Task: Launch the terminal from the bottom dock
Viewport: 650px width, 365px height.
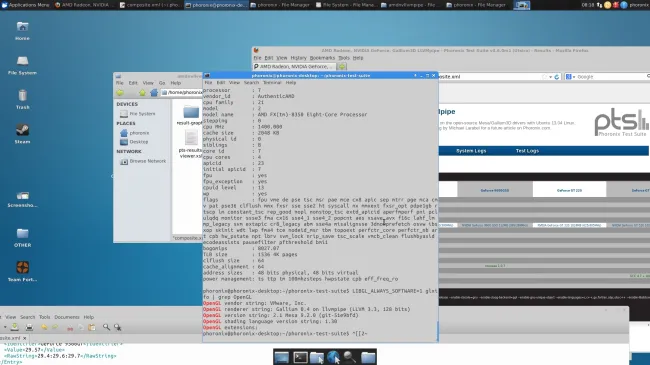Action: click(300, 357)
